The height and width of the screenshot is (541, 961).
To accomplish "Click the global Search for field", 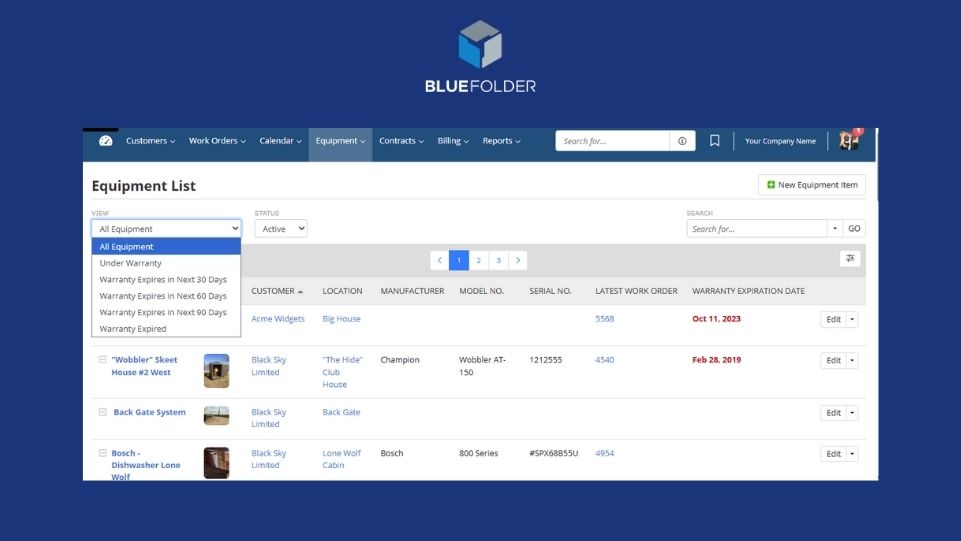I will (612, 141).
